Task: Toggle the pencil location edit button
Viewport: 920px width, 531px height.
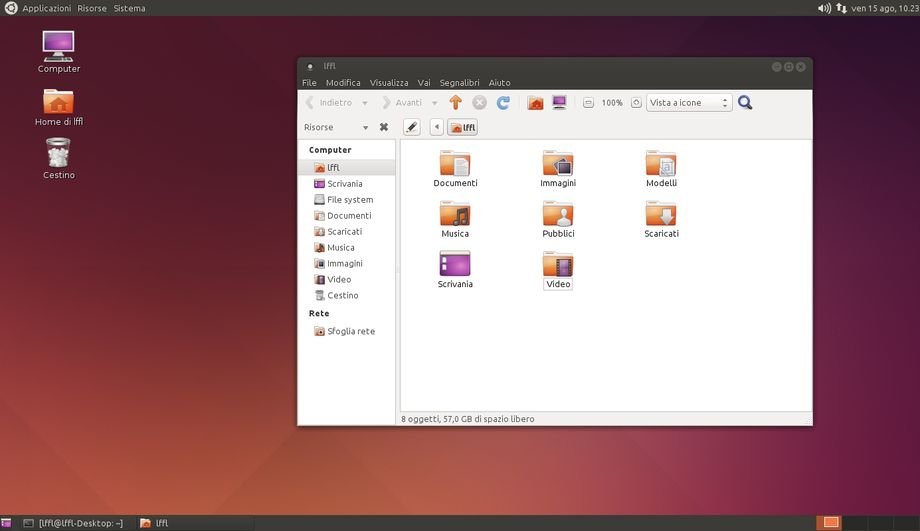Action: (411, 127)
